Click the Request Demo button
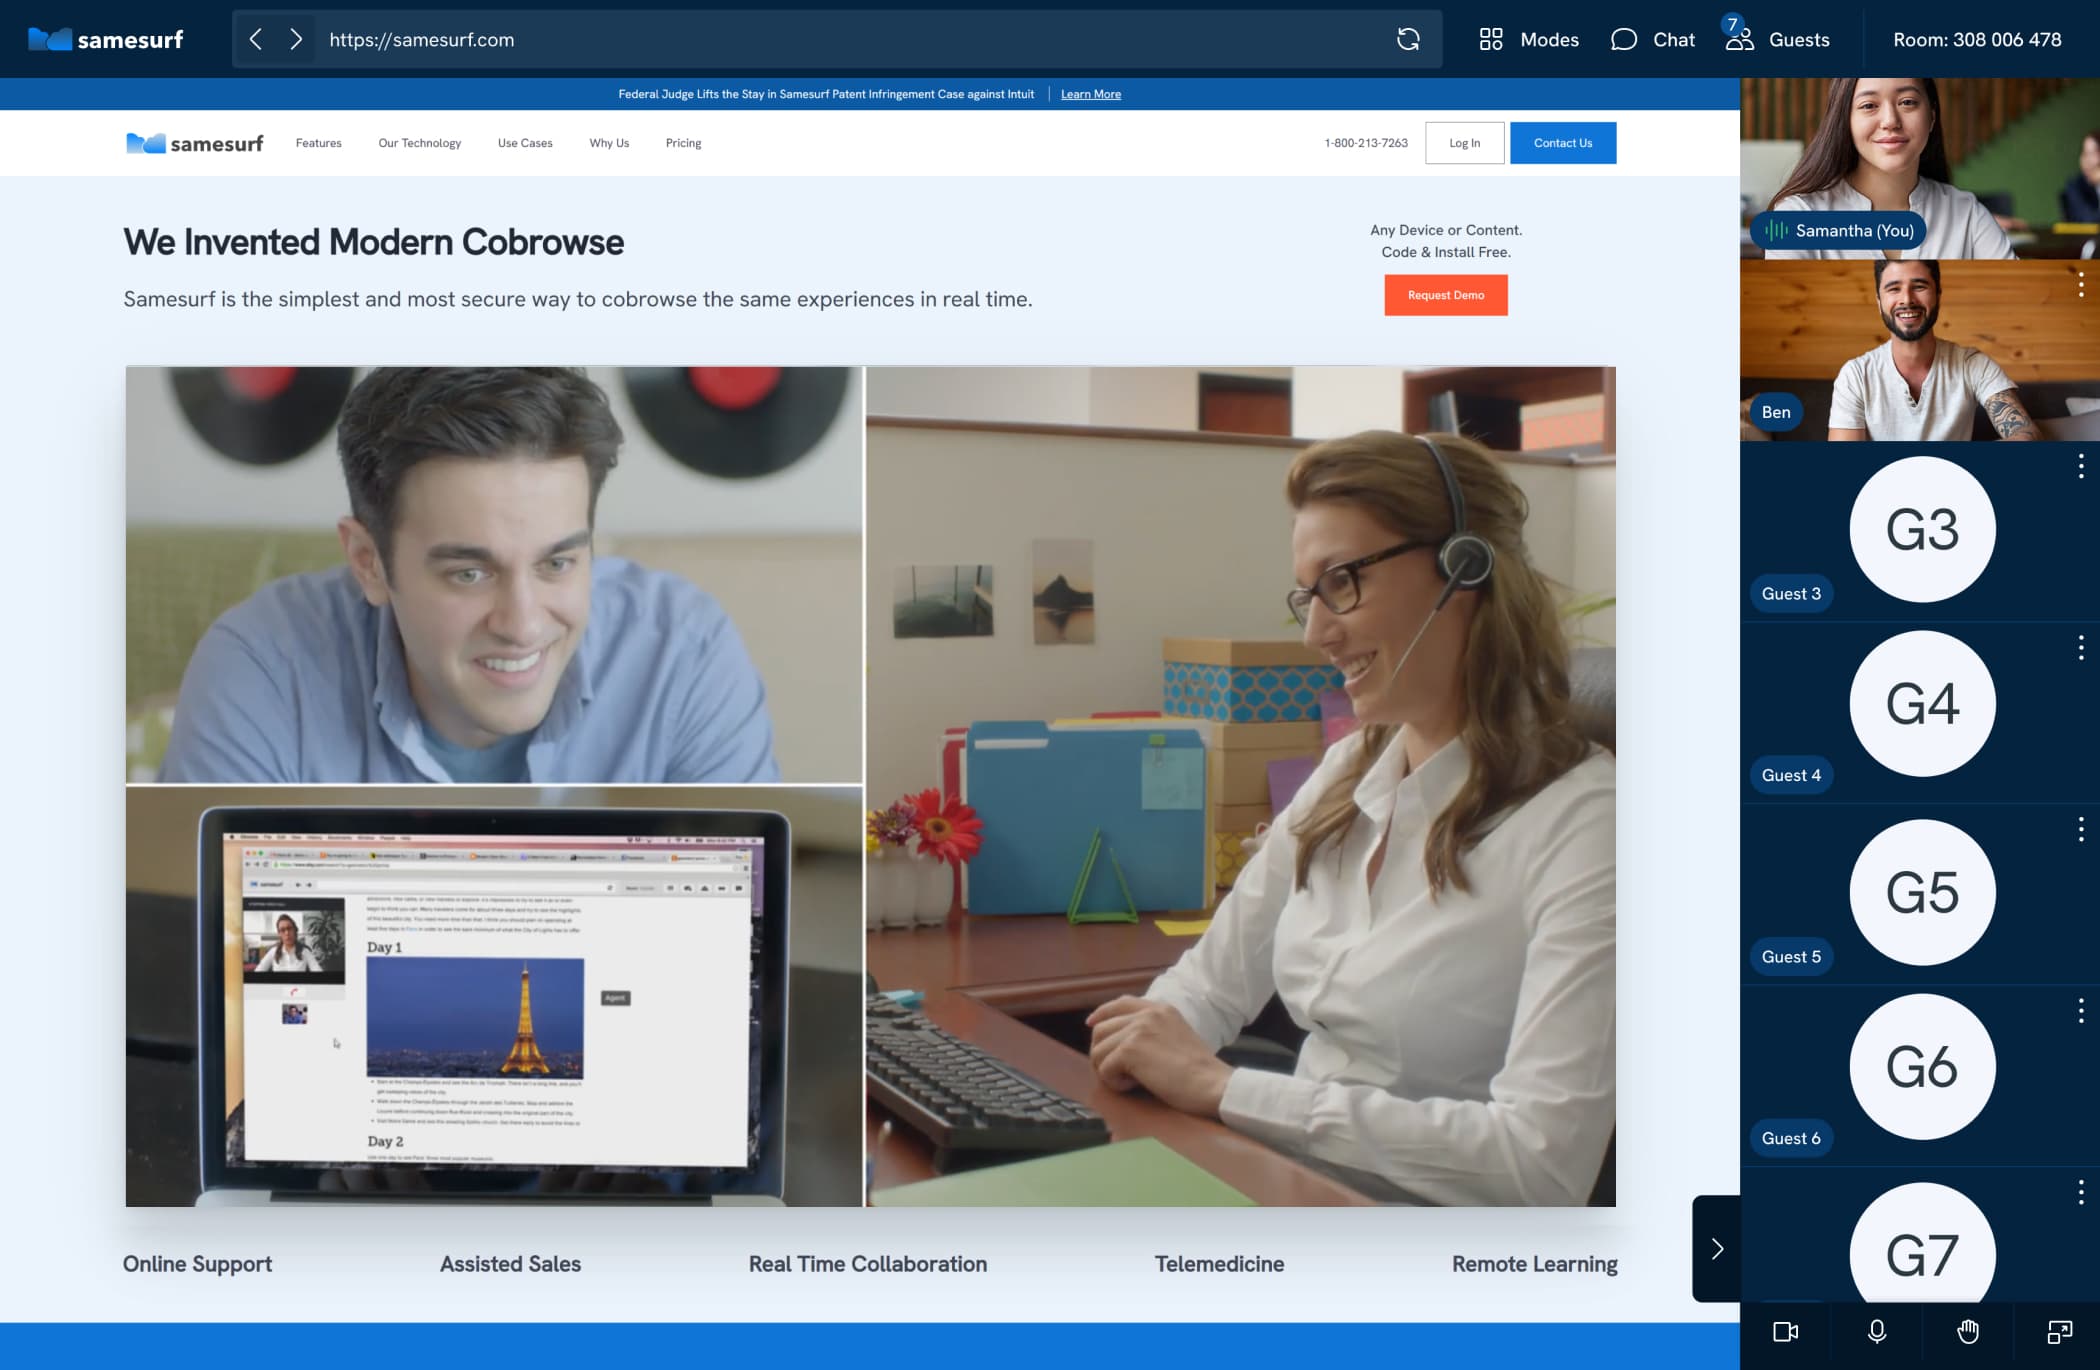 click(x=1446, y=294)
